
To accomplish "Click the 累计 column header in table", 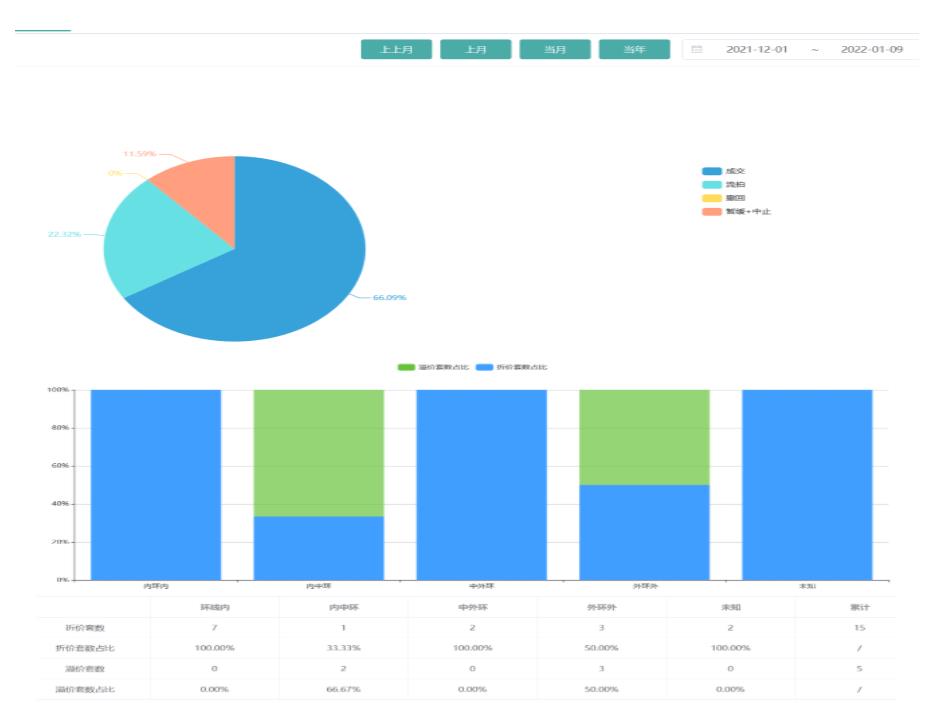I will [859, 607].
